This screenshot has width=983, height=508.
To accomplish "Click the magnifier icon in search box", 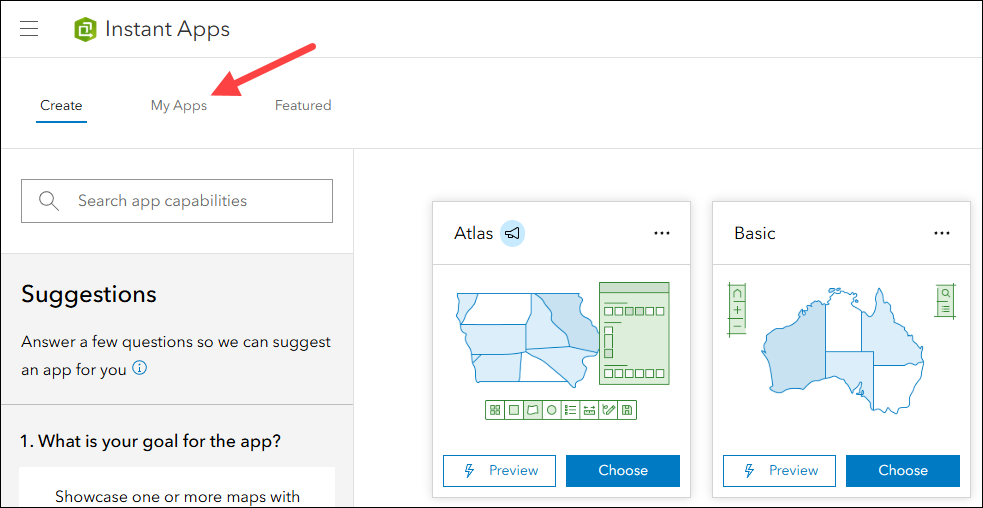I will [x=49, y=201].
